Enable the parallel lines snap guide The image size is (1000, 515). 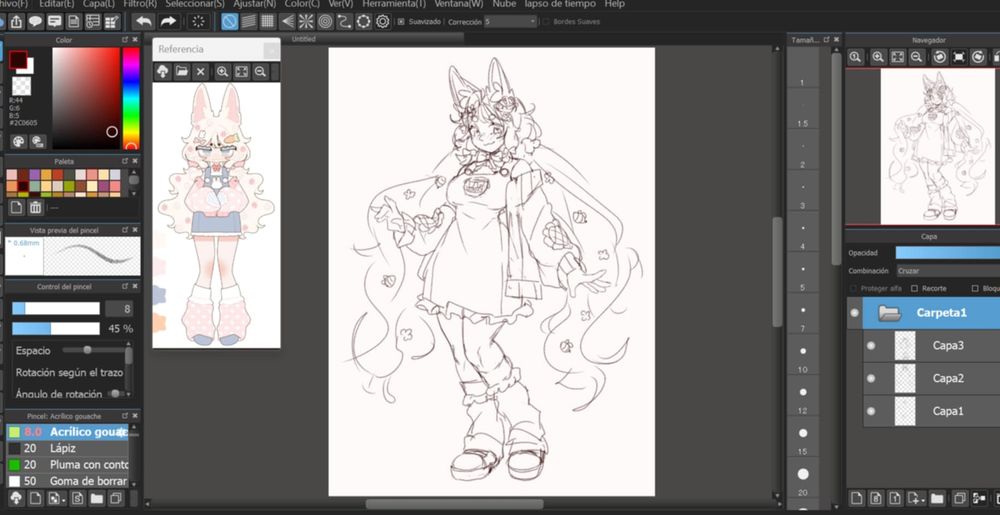pyautogui.click(x=249, y=22)
